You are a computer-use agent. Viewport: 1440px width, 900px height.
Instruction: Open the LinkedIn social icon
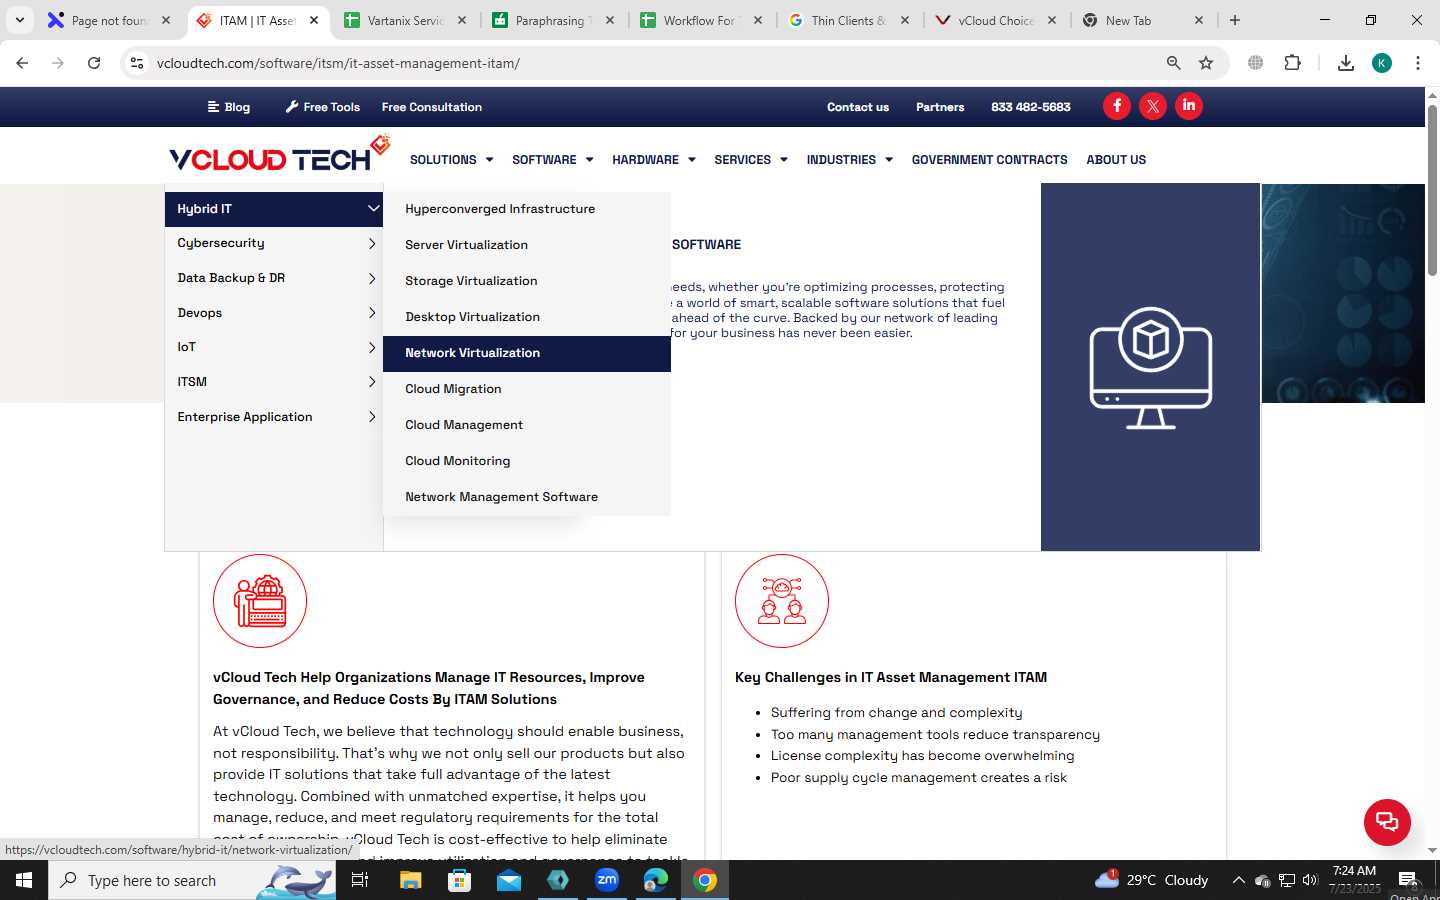click(1189, 106)
